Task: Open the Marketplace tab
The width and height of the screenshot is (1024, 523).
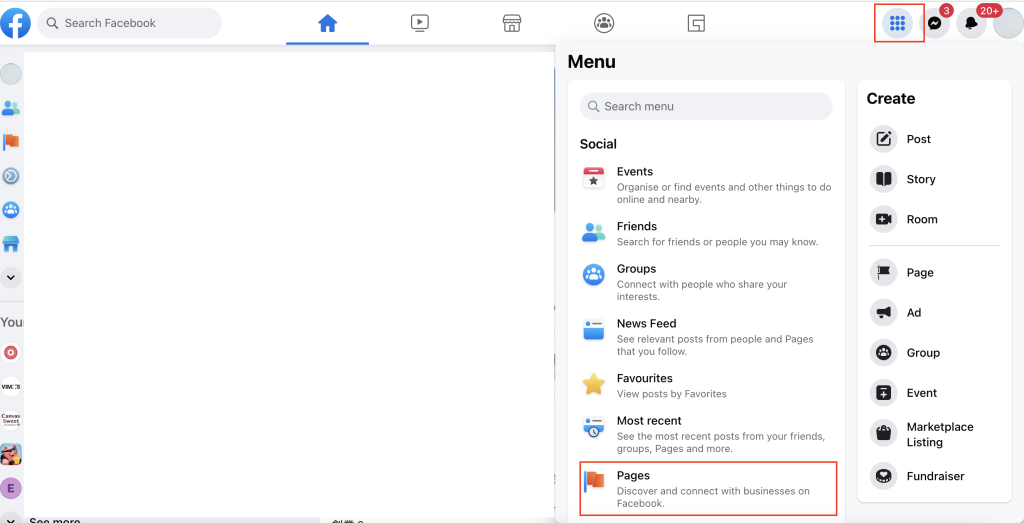Action: pyautogui.click(x=512, y=24)
